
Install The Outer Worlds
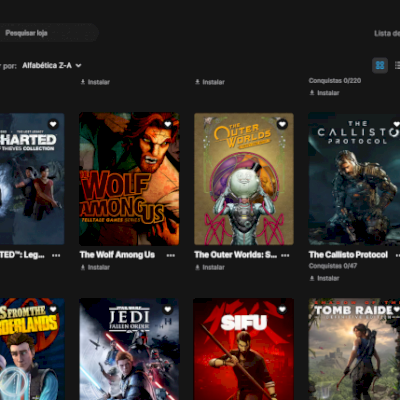click(210, 267)
